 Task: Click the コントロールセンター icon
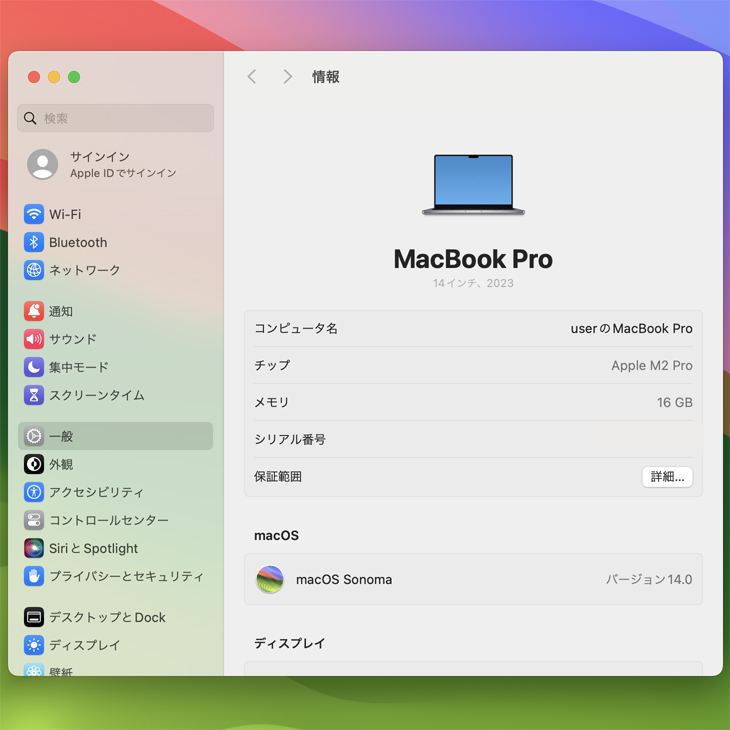[34, 520]
